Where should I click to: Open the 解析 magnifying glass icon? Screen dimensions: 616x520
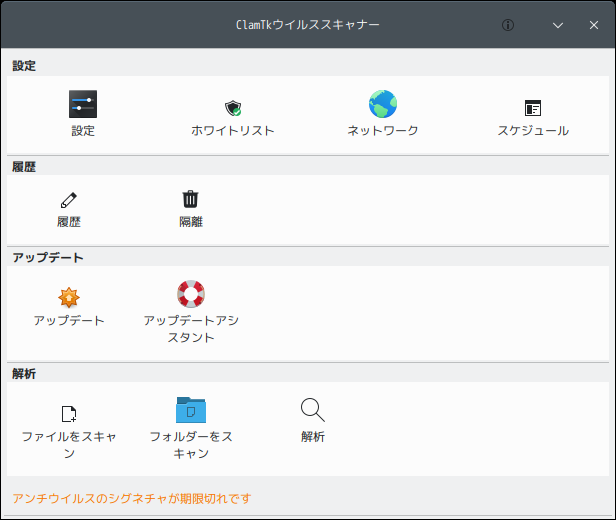313,410
